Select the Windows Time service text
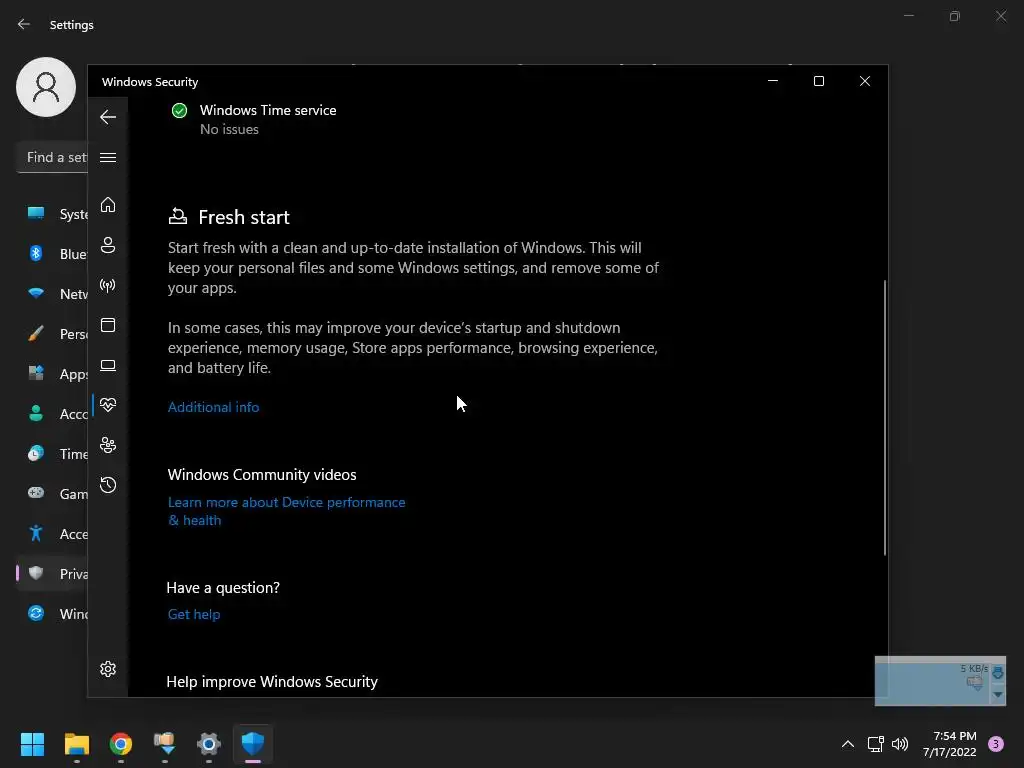Screen dimensions: 1024x768 (268, 110)
